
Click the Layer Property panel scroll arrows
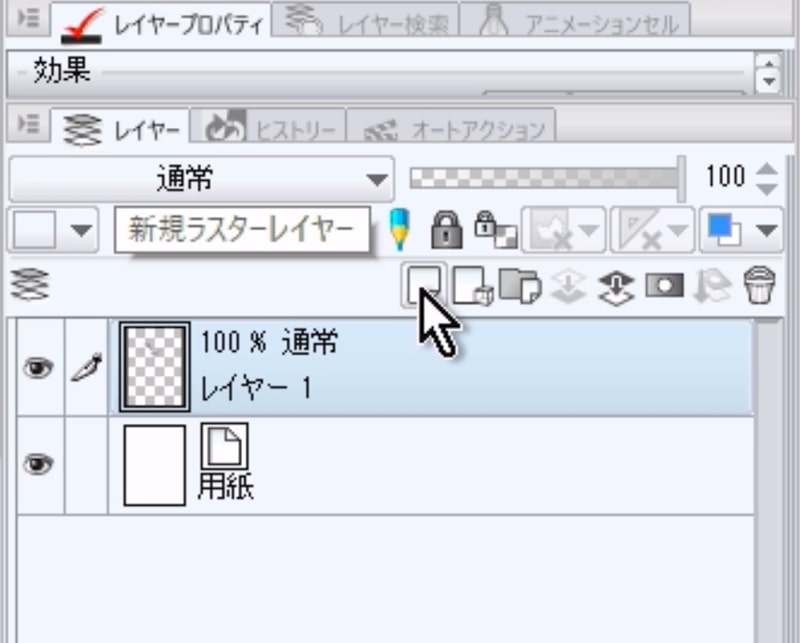click(x=768, y=72)
